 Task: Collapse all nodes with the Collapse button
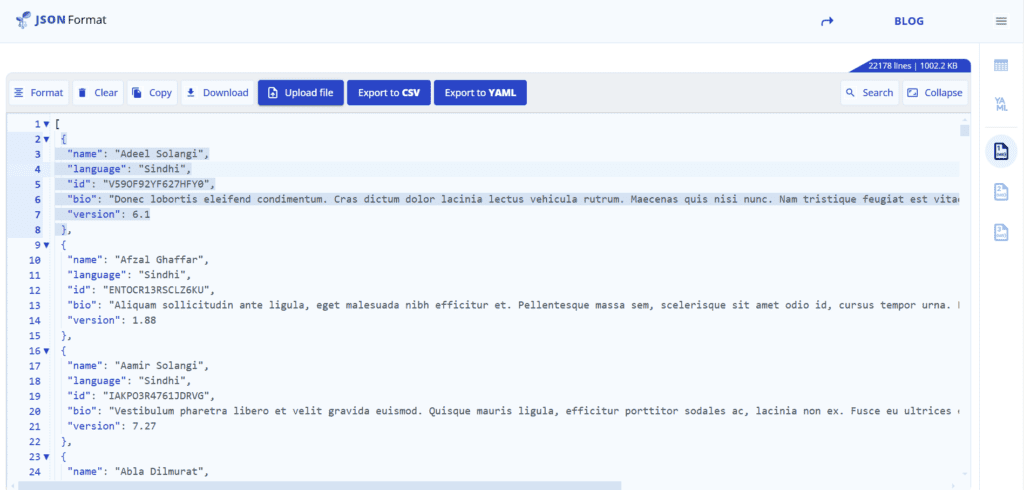pyautogui.click(x=935, y=93)
